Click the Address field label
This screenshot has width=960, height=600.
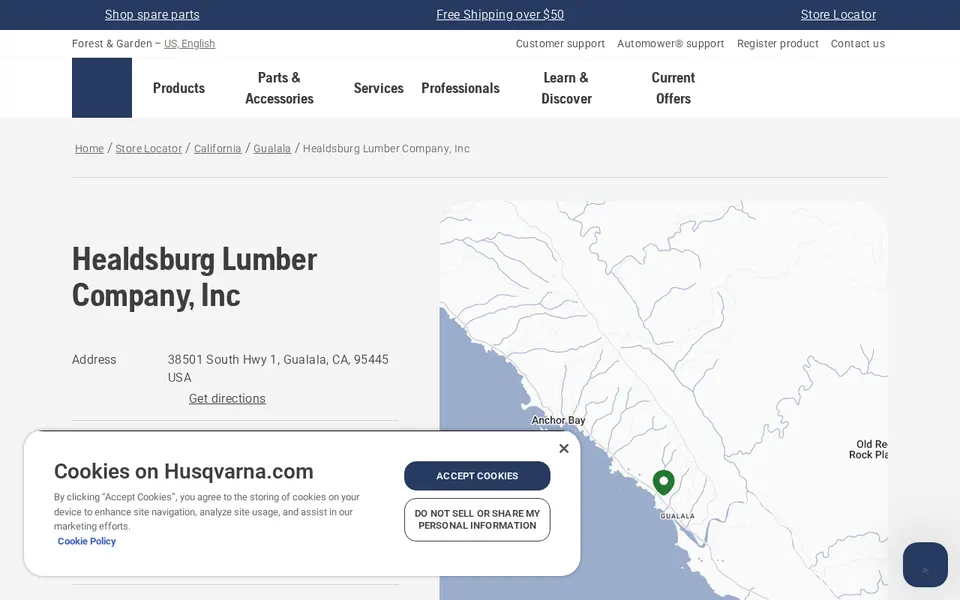pyautogui.click(x=94, y=360)
